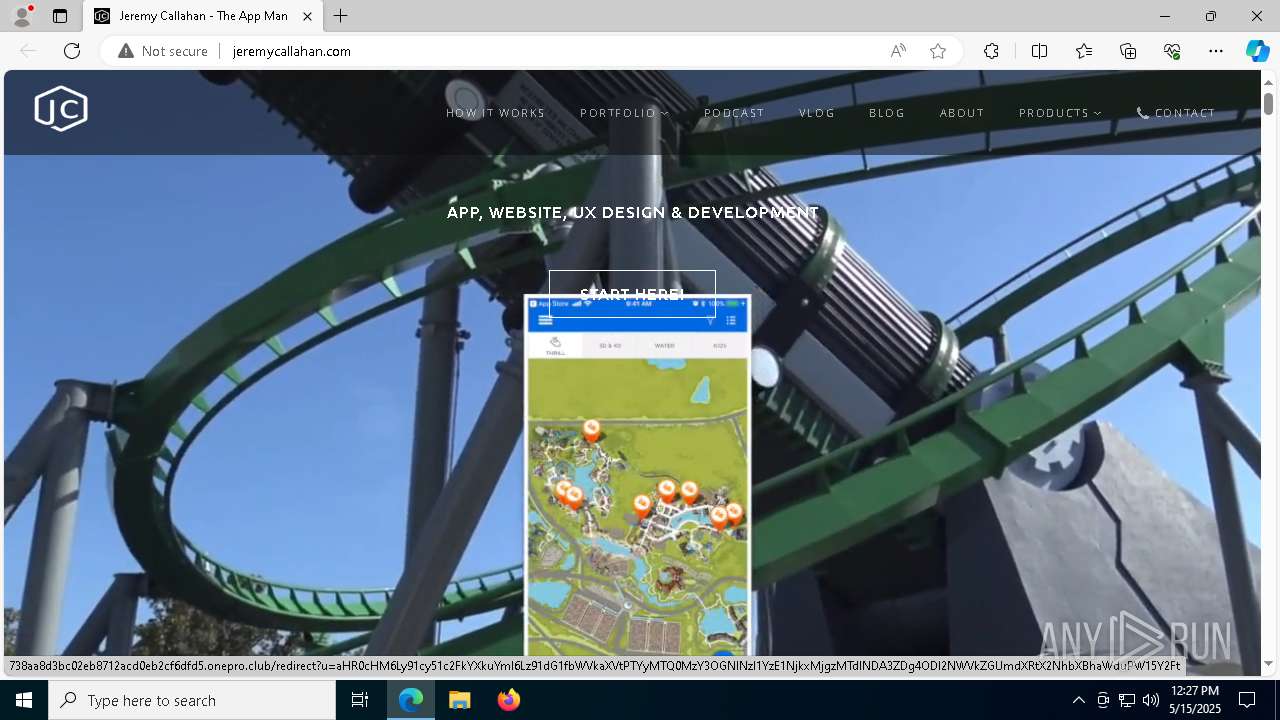Go back to previous page
The image size is (1280, 720).
point(28,51)
